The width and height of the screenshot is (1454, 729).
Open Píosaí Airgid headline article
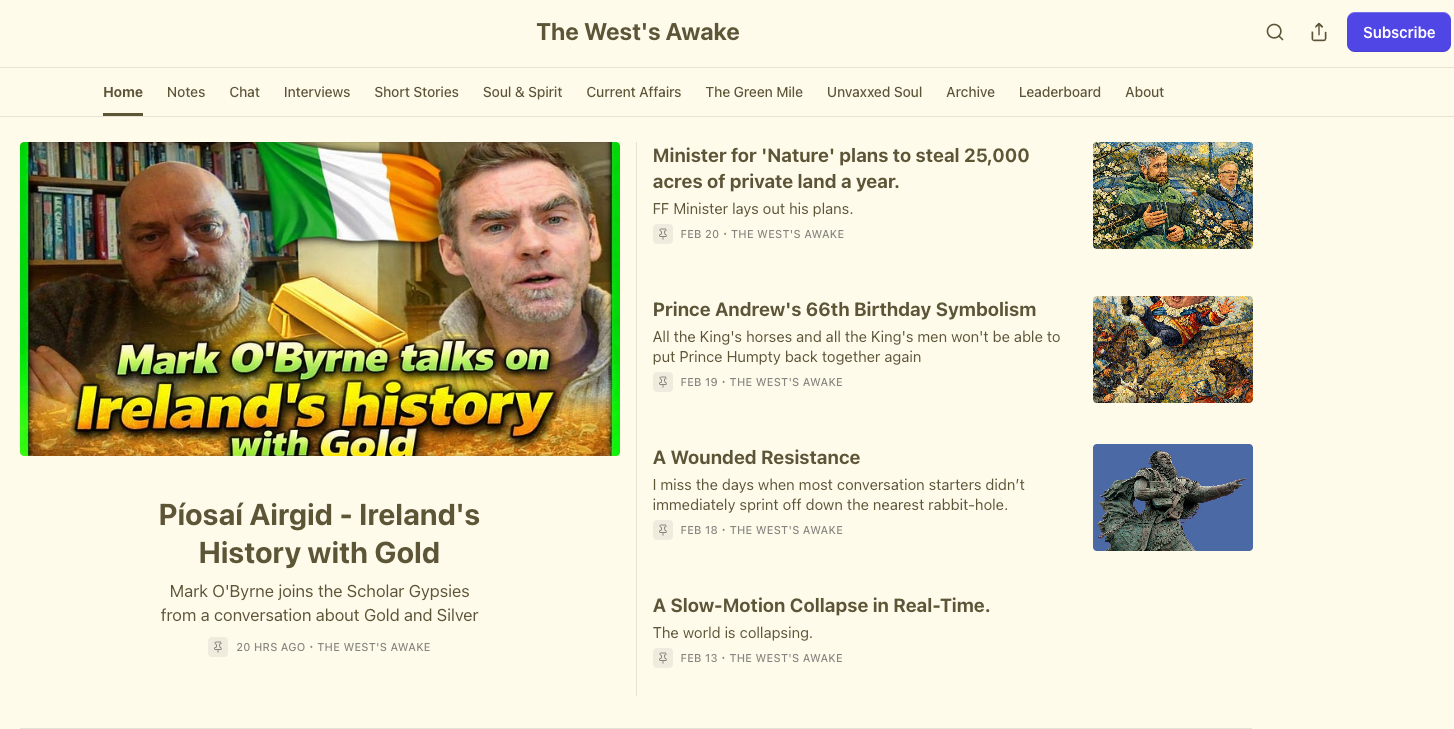(320, 534)
